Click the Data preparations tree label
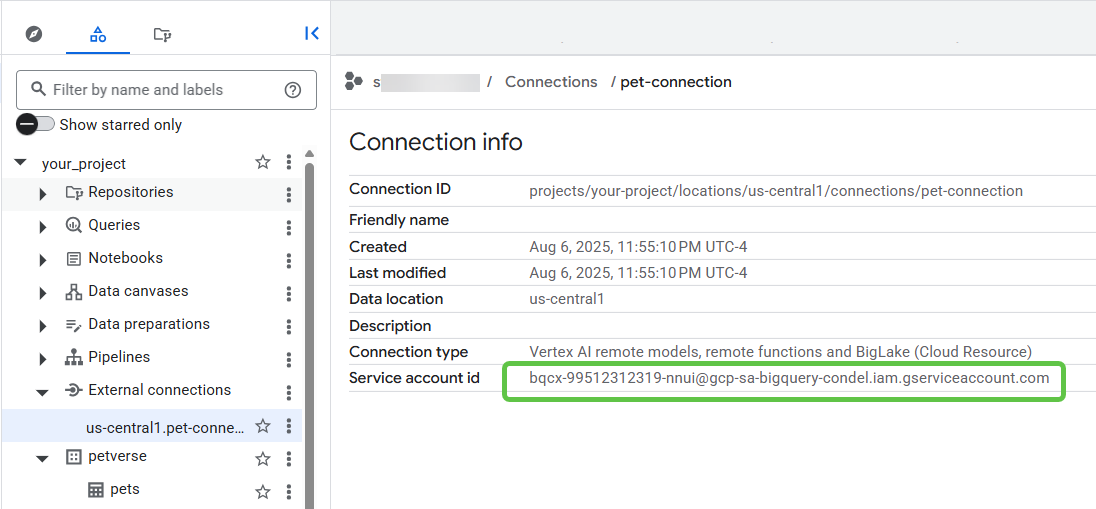Screen dimensions: 1096x509 (149, 324)
